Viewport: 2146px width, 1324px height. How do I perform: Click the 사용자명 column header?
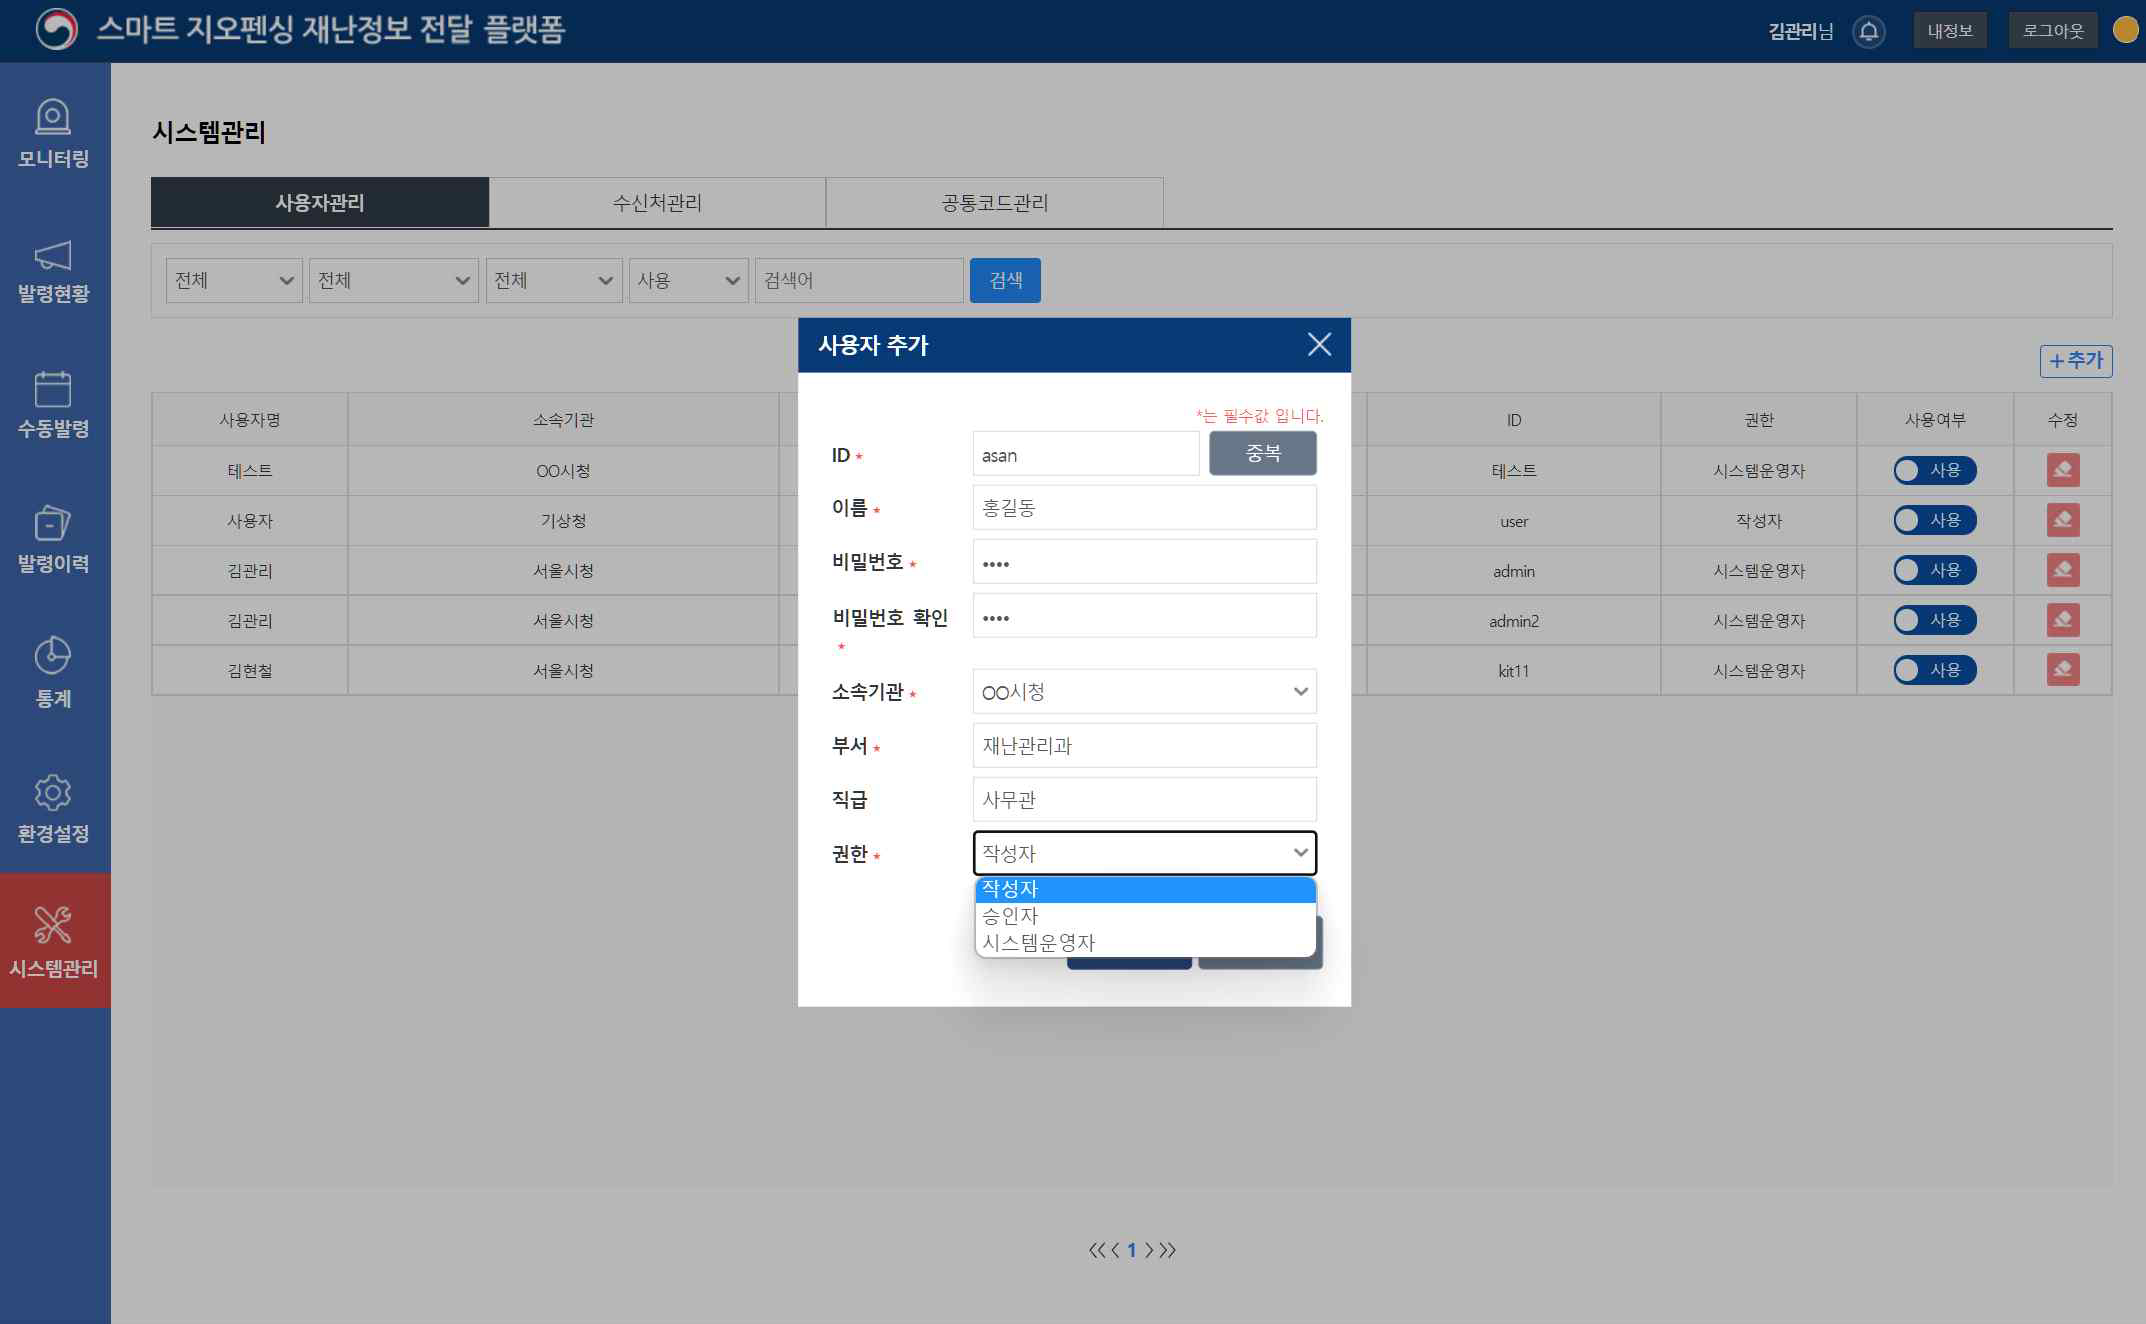(x=250, y=419)
